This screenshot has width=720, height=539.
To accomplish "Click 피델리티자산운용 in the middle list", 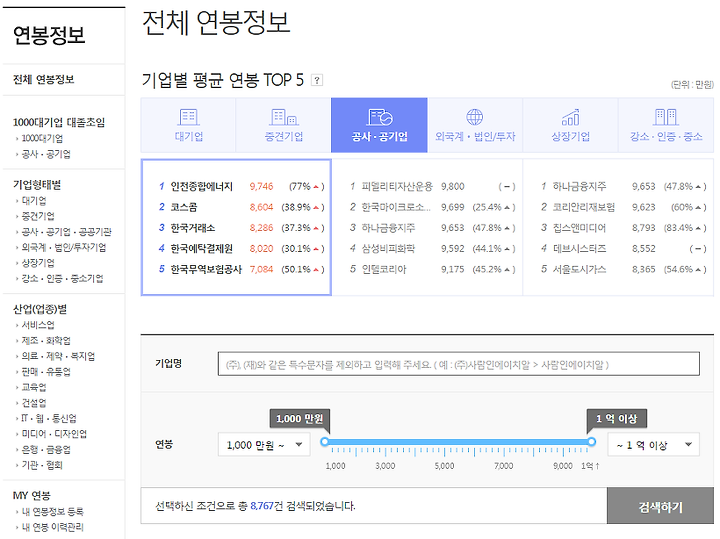I will point(397,186).
